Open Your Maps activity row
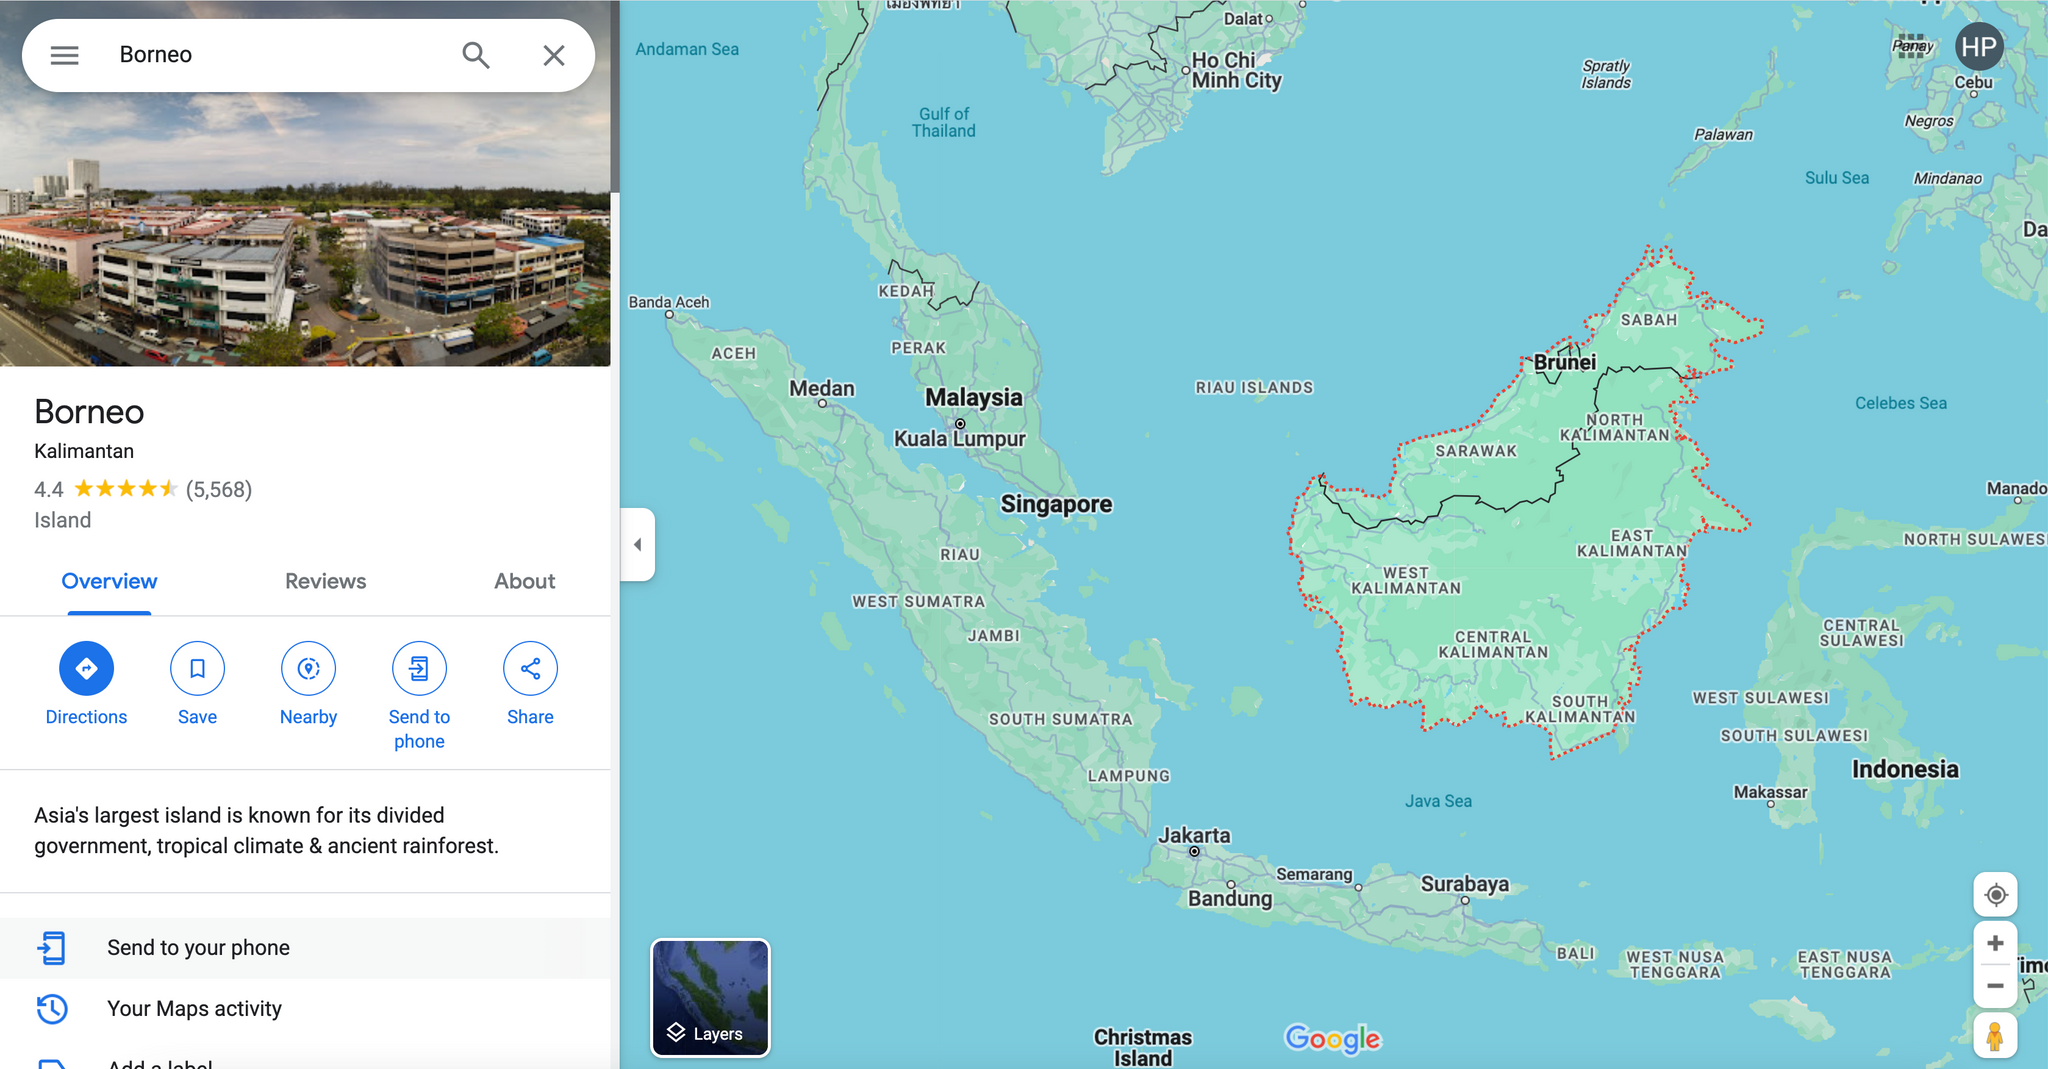Image resolution: width=2048 pixels, height=1069 pixels. (305, 1009)
